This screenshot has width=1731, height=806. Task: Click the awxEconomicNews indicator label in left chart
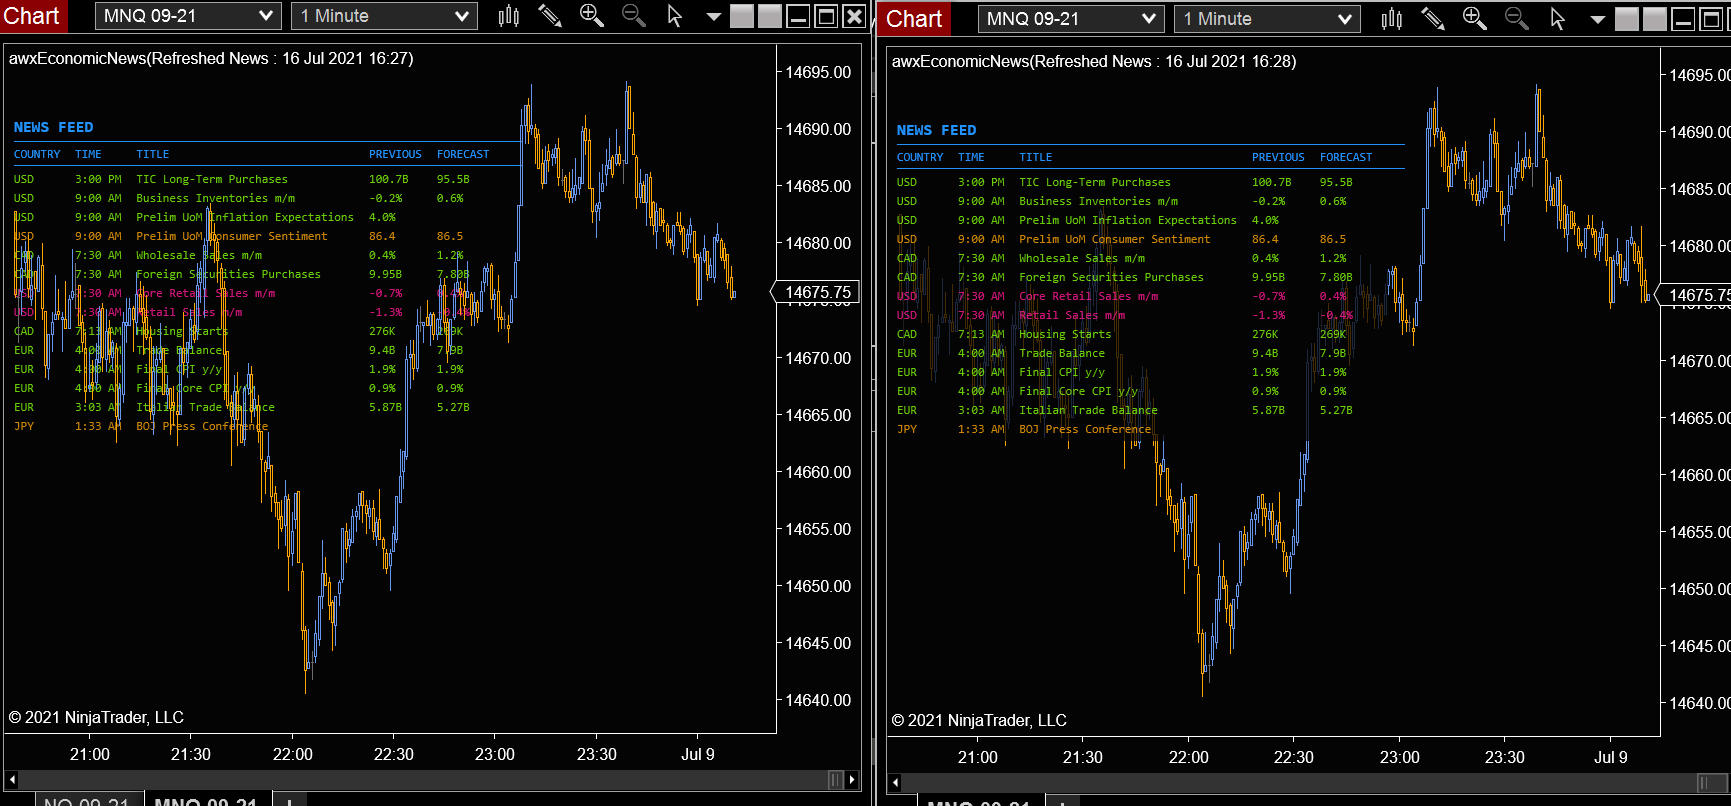tap(211, 58)
